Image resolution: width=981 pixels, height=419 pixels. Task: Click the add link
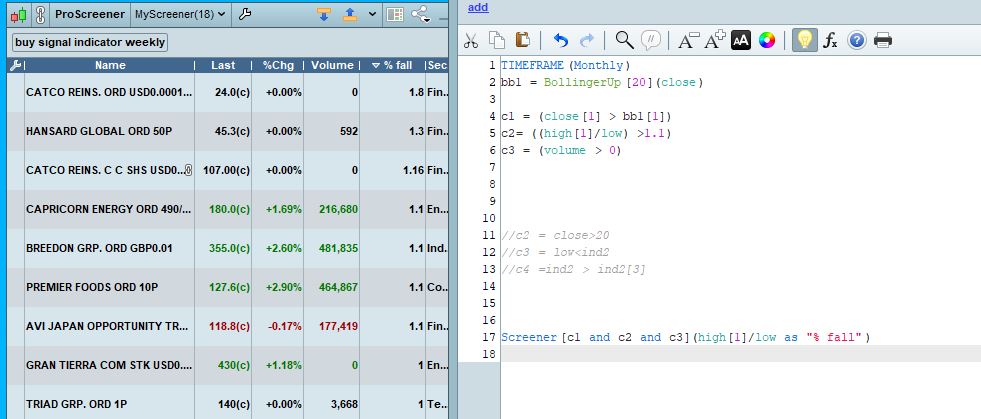point(478,8)
